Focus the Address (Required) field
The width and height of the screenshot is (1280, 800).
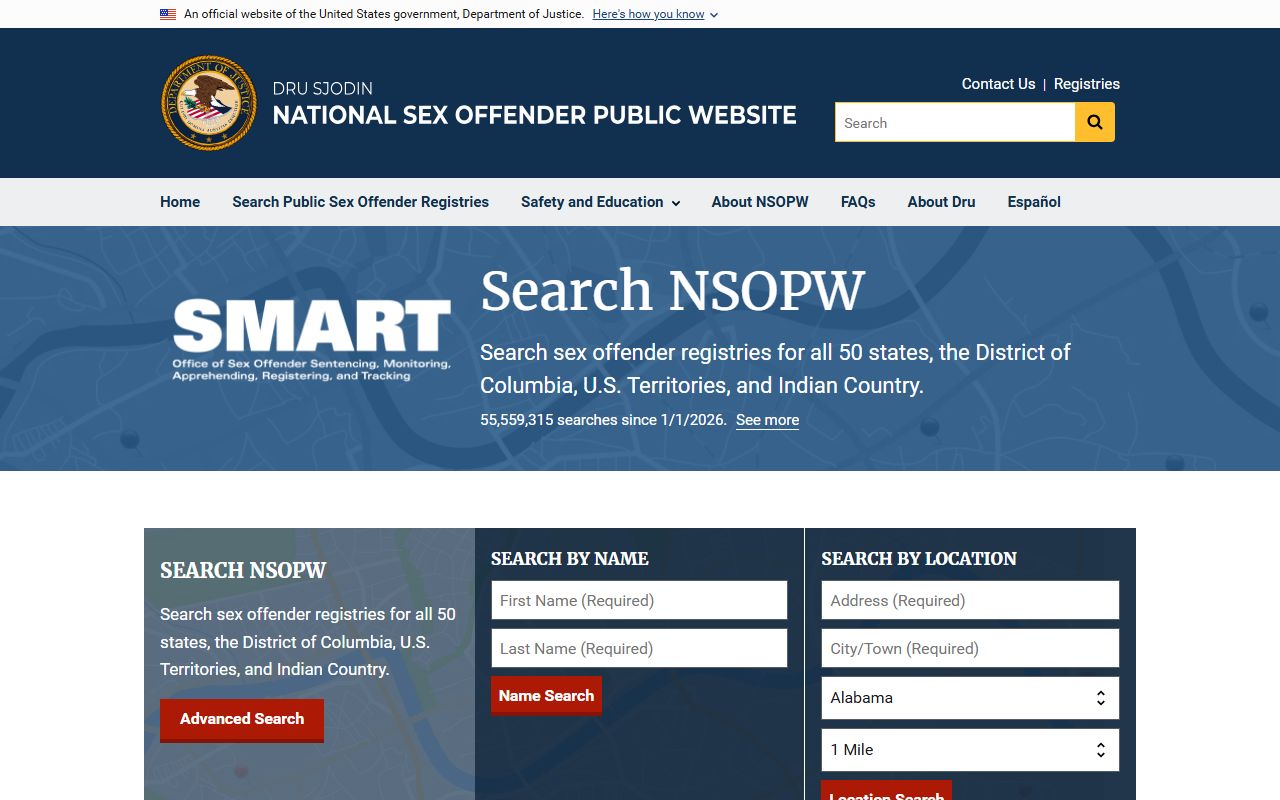coord(970,600)
